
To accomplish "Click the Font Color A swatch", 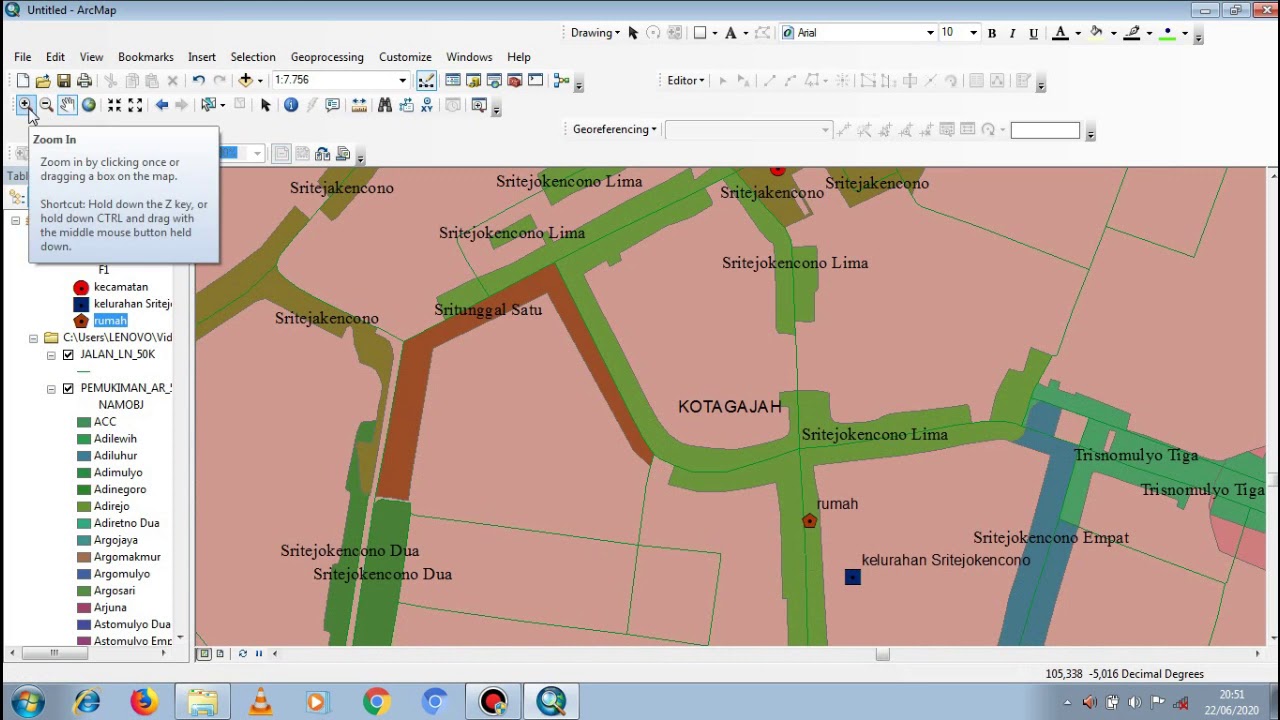I will pos(1060,33).
